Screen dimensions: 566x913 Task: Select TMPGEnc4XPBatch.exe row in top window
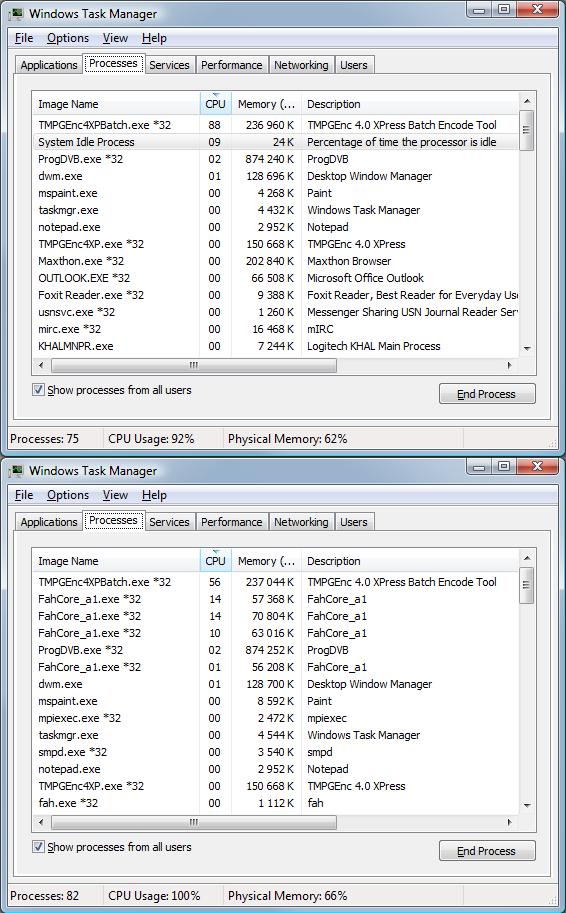(275, 125)
